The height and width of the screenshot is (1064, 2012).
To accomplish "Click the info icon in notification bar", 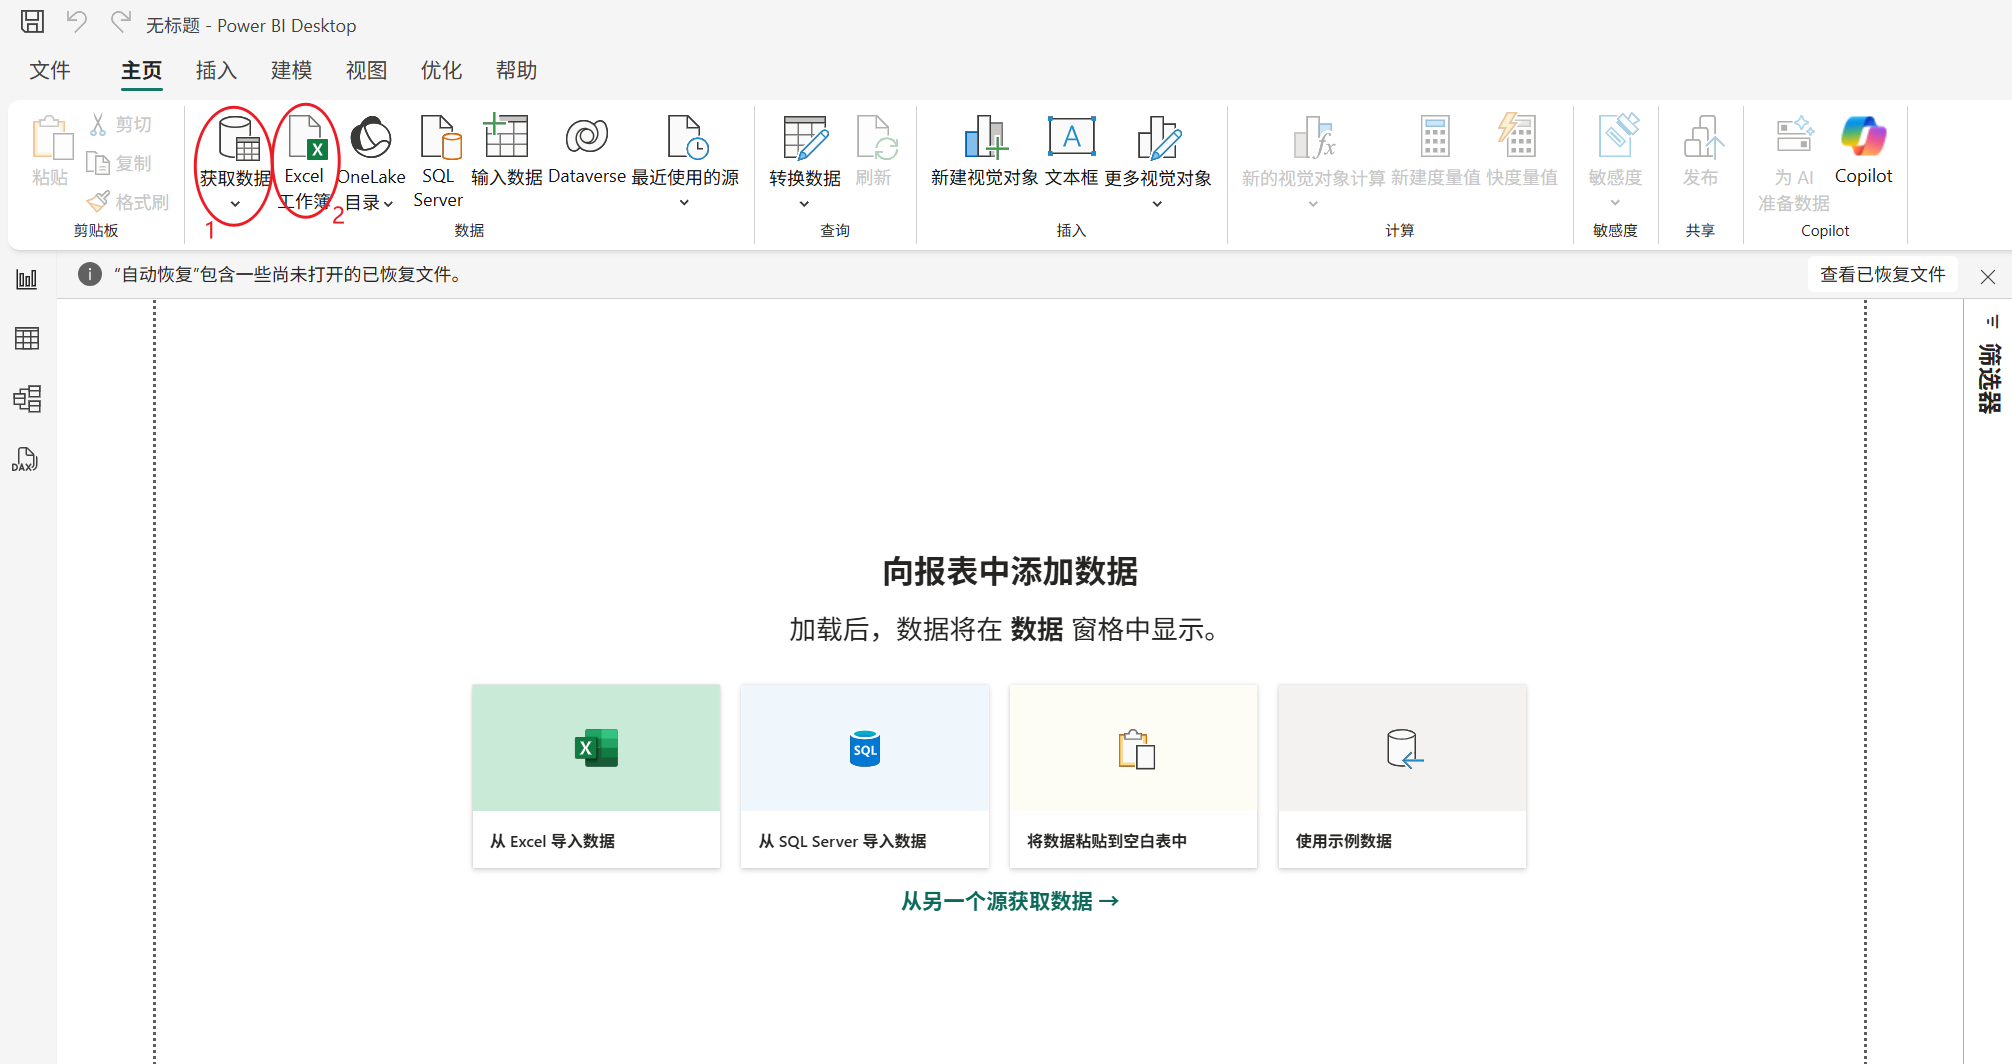I will (x=90, y=274).
